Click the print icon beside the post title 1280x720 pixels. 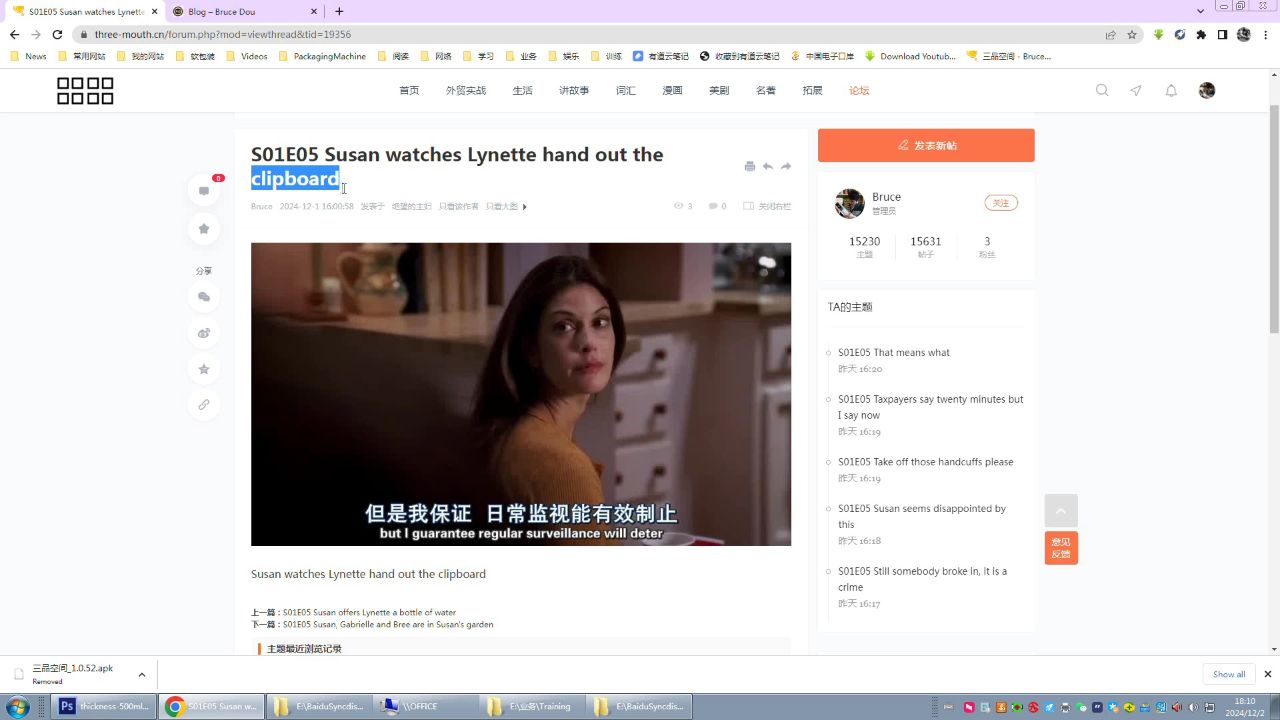pos(750,166)
